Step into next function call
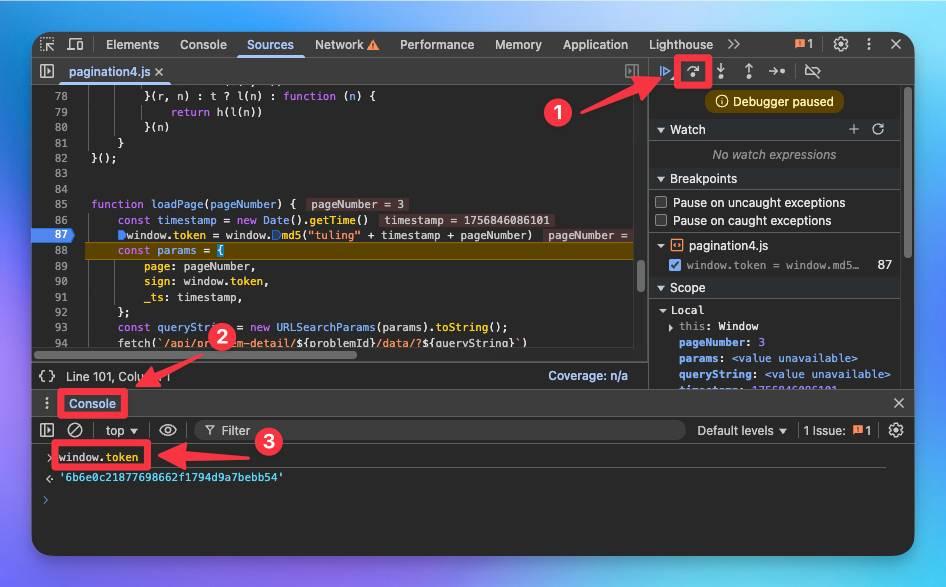The image size is (946, 587). pyautogui.click(x=721, y=71)
